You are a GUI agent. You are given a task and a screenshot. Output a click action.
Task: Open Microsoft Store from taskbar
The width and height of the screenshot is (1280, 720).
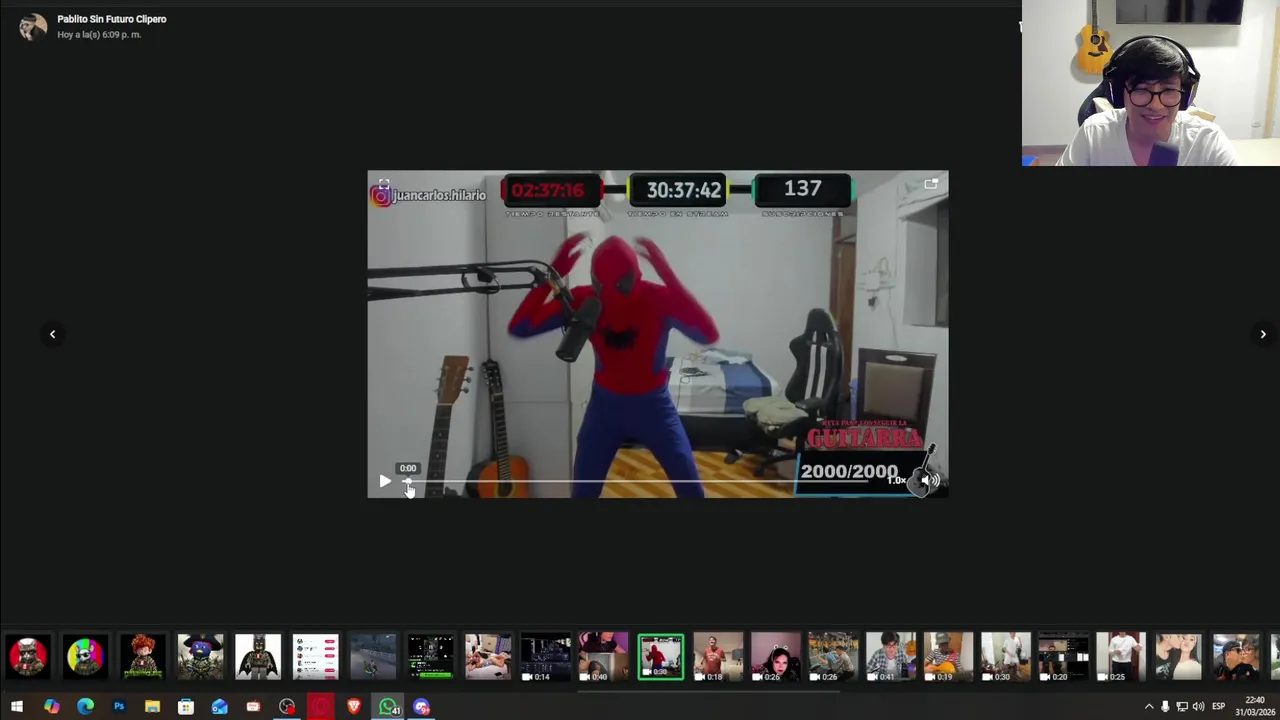tap(186, 707)
